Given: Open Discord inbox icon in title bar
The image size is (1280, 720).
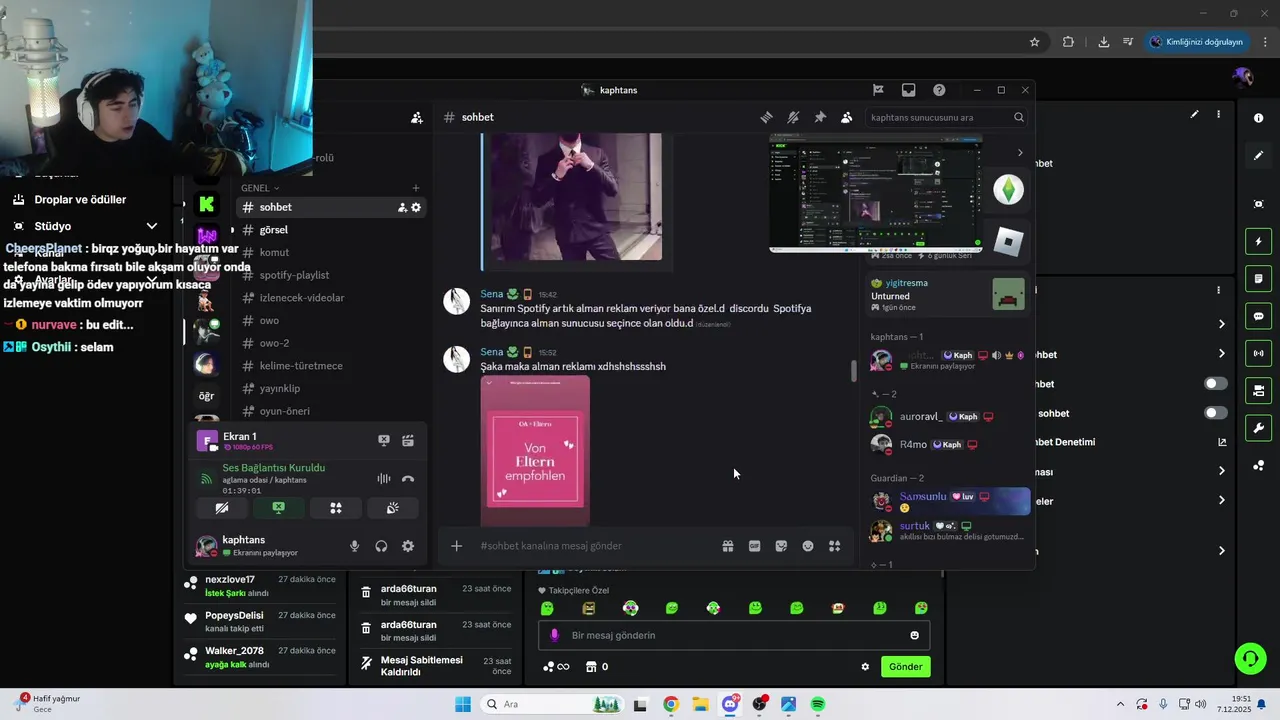Looking at the screenshot, I should point(908,90).
